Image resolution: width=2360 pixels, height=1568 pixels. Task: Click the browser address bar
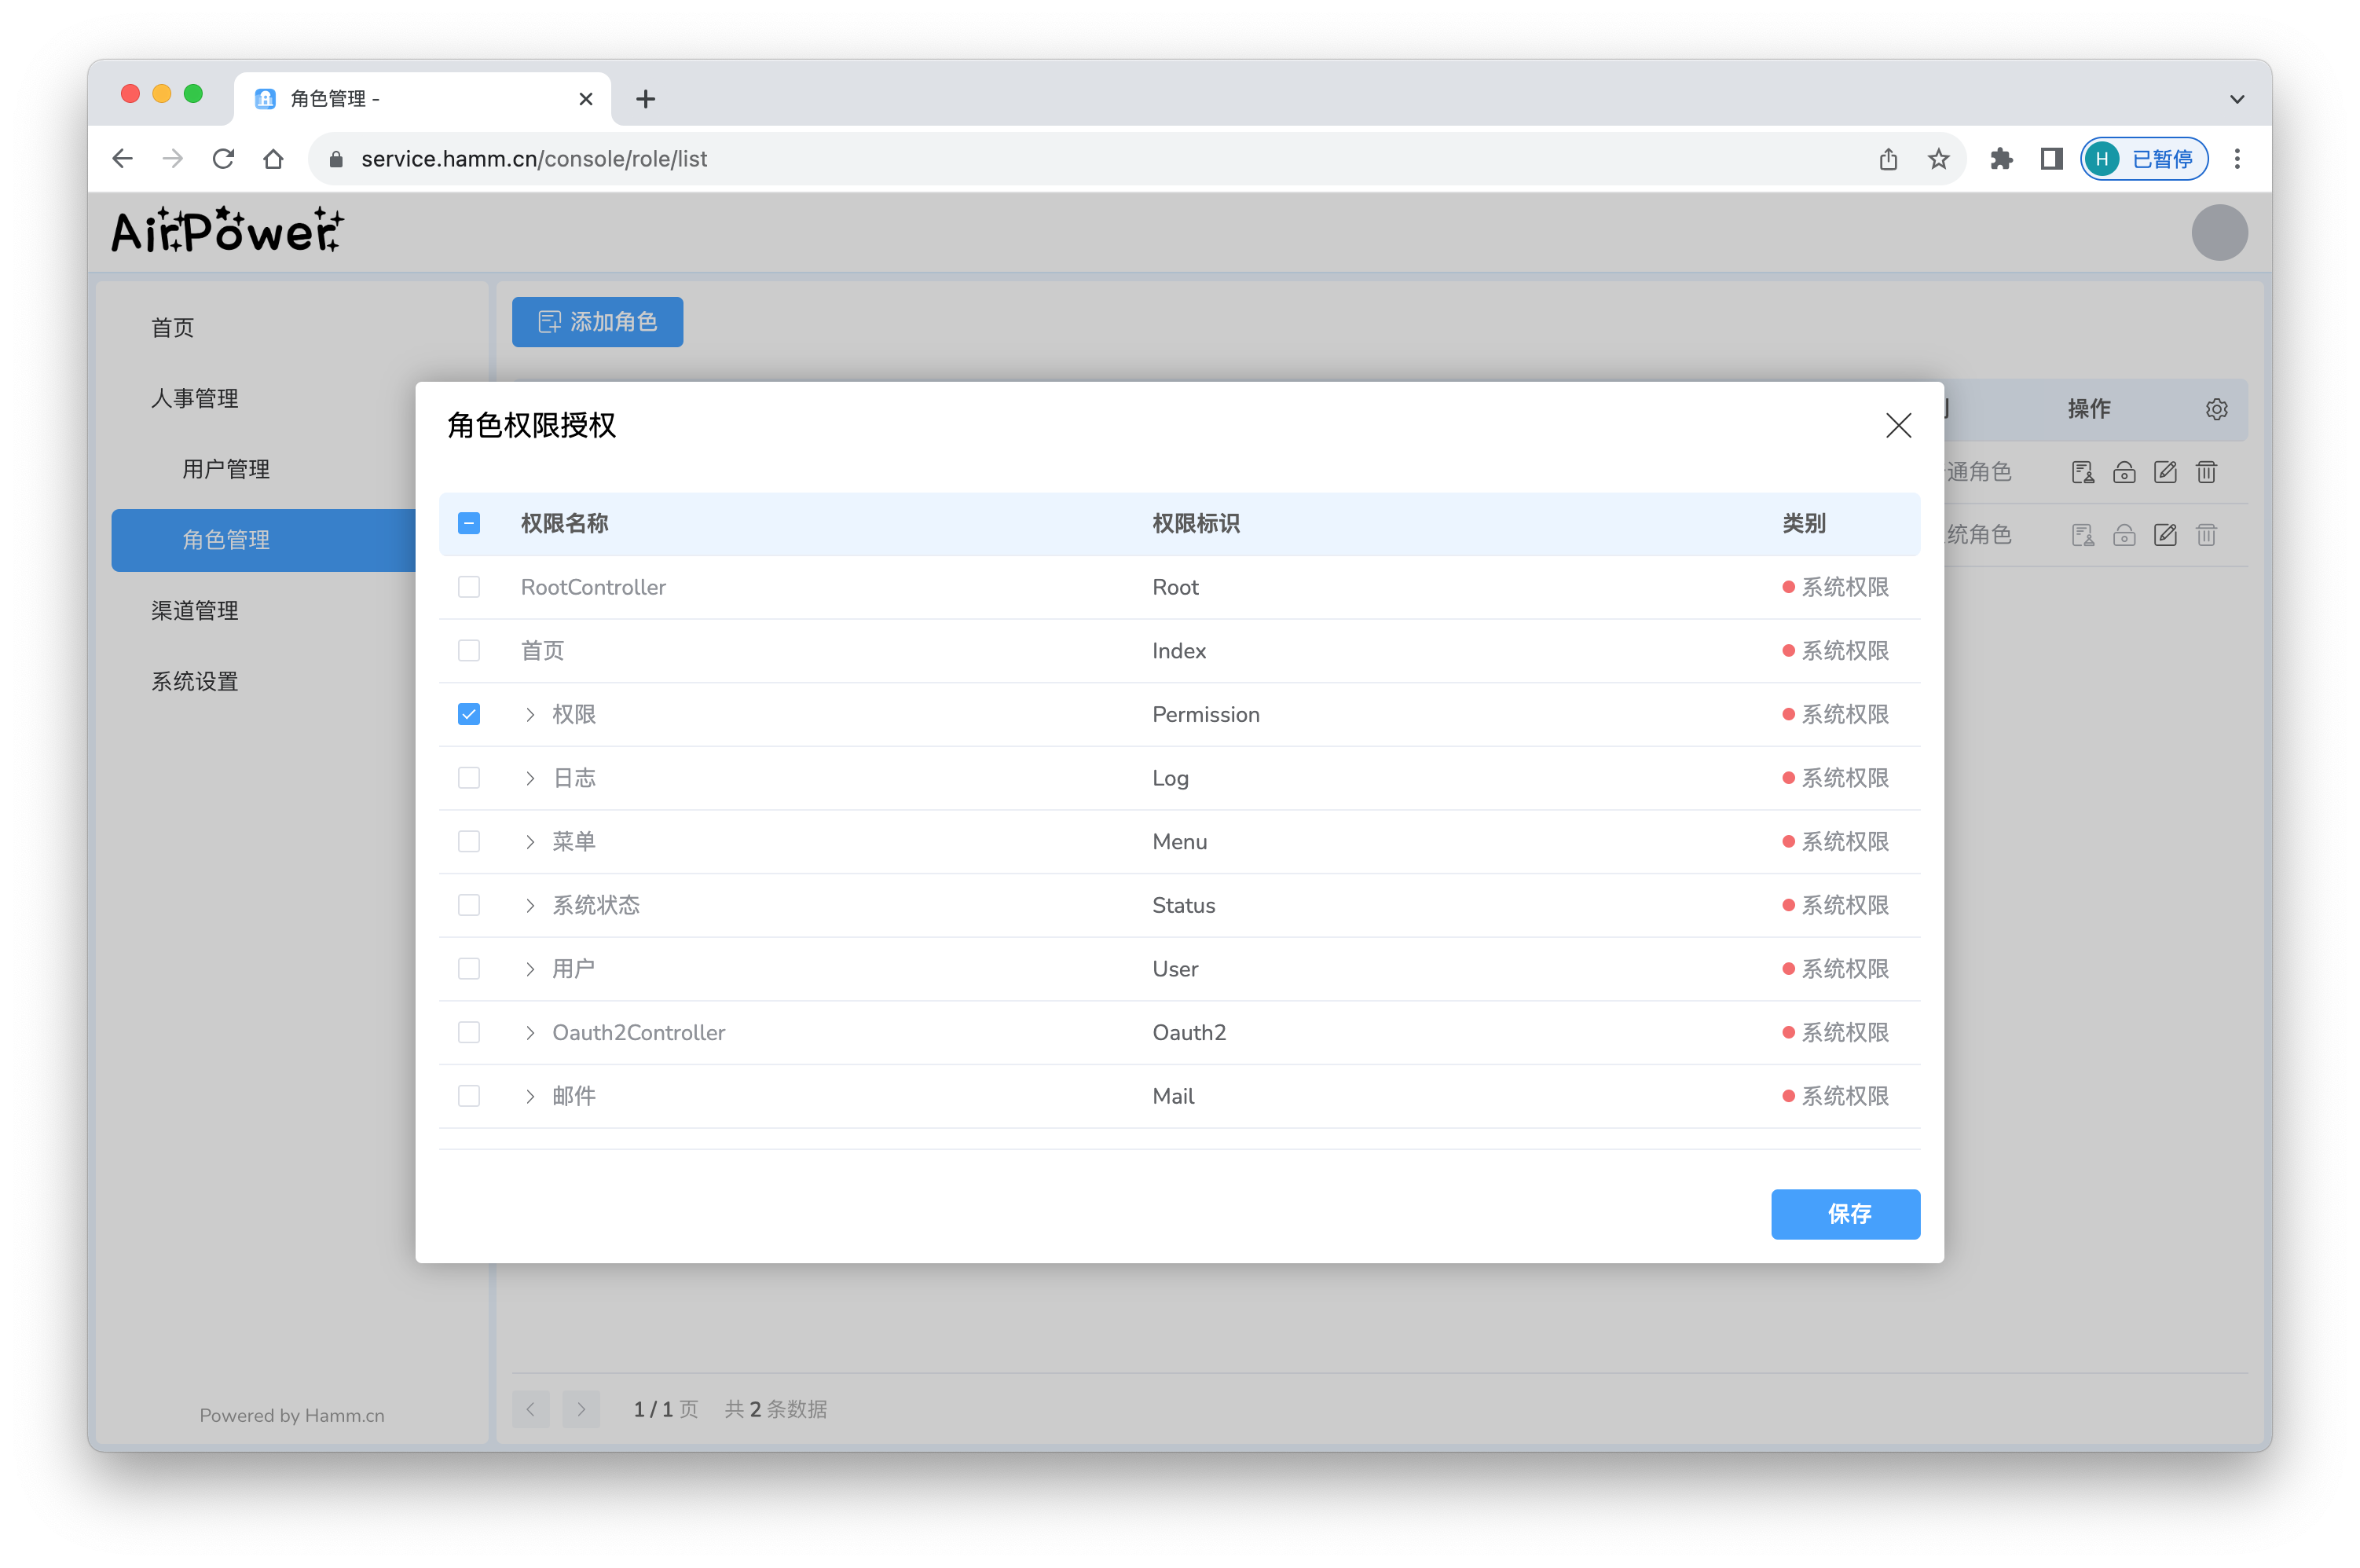click(x=1000, y=159)
